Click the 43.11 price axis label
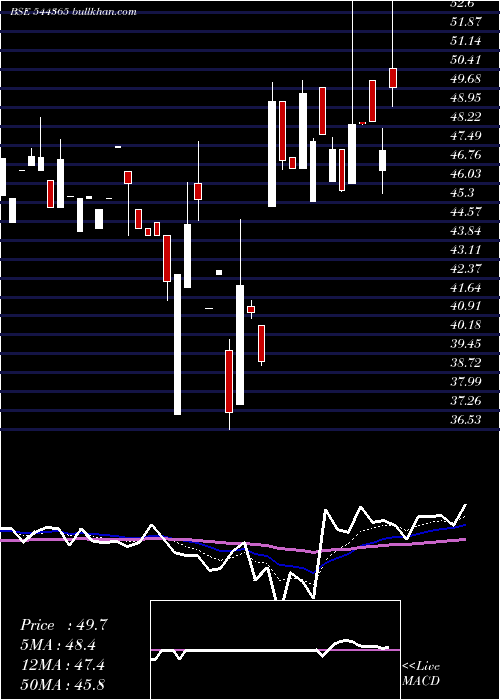 tap(465, 250)
